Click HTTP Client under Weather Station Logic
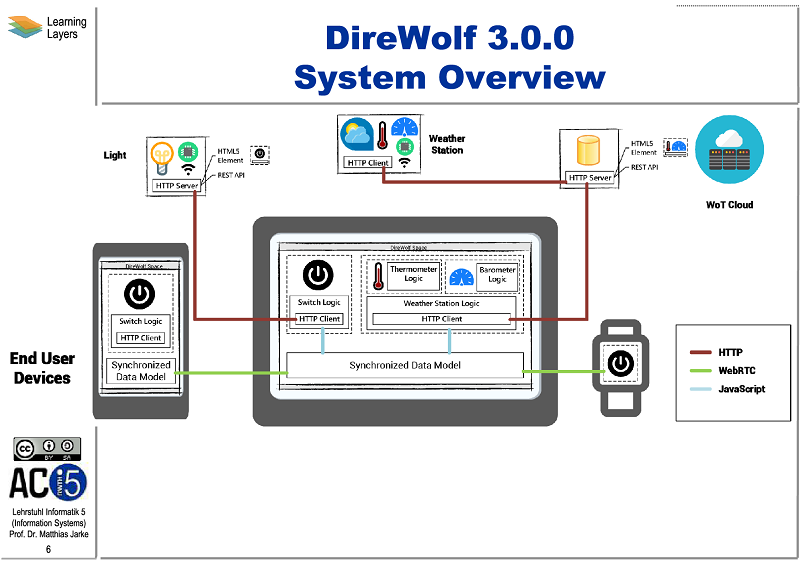Viewport: 800px width, 565px height. coord(441,319)
